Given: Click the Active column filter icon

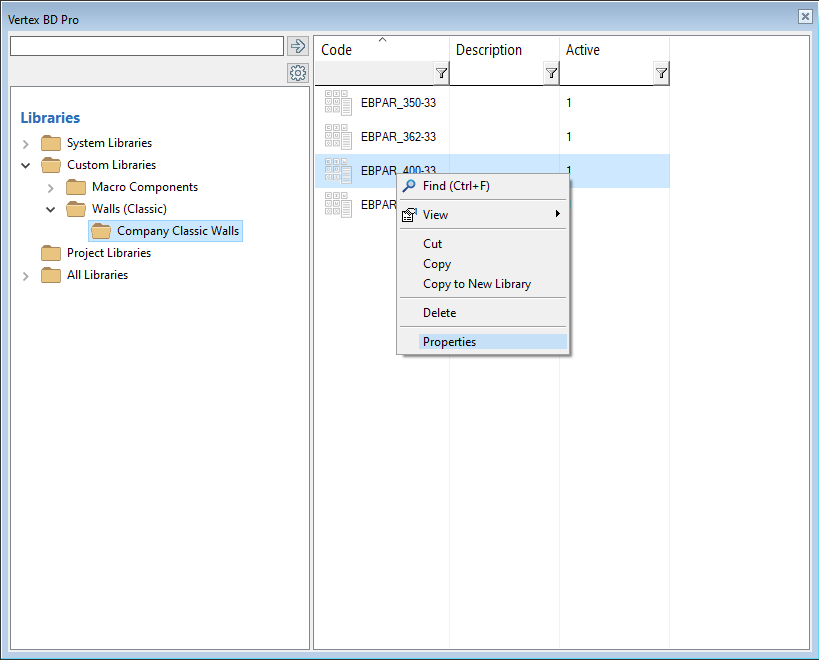Looking at the screenshot, I should click(x=661, y=73).
